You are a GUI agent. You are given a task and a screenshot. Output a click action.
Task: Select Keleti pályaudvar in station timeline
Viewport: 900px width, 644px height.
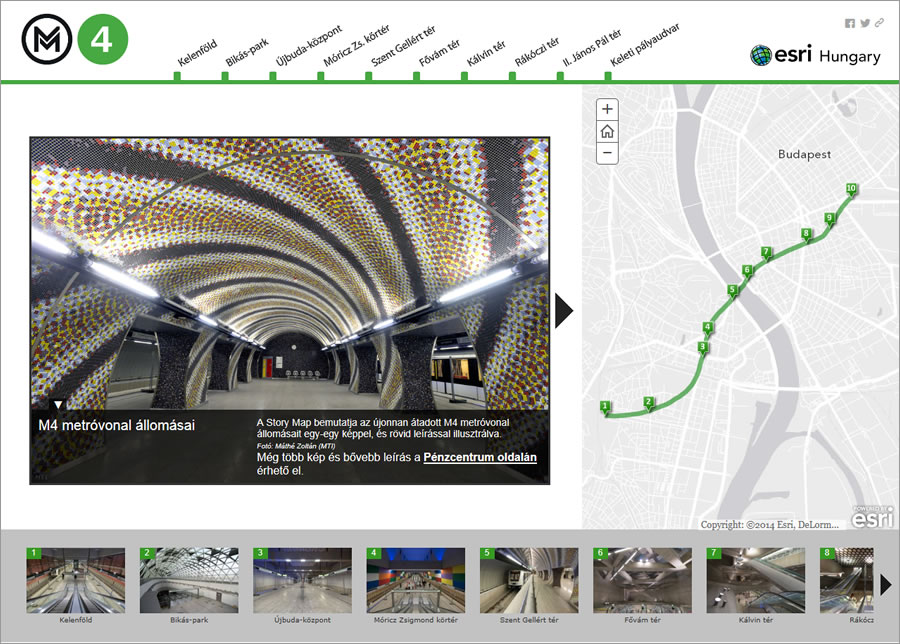tap(644, 50)
